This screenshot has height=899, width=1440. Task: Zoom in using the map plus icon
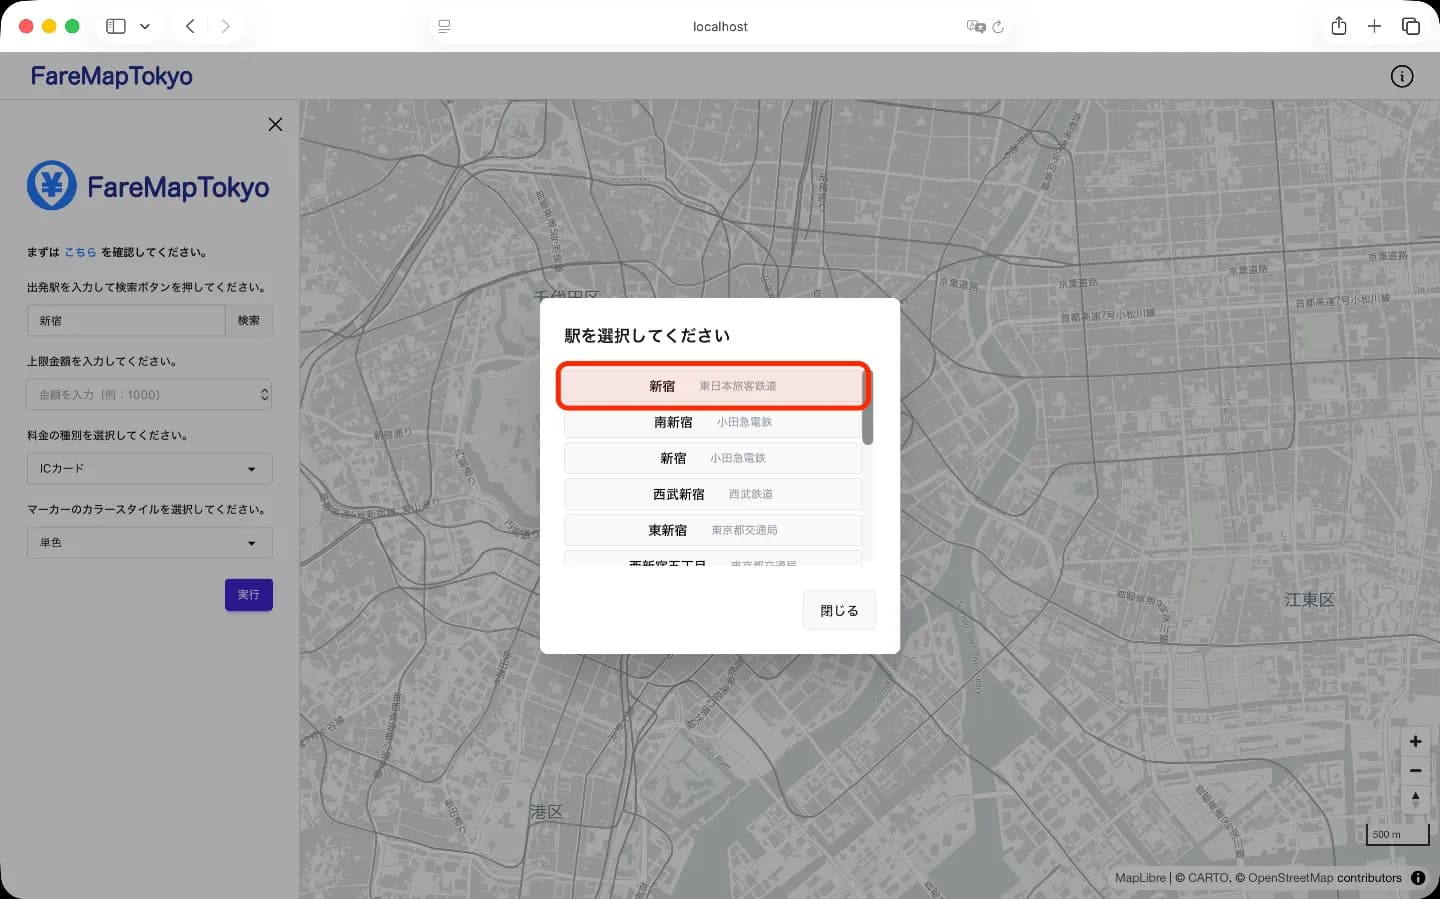1415,741
